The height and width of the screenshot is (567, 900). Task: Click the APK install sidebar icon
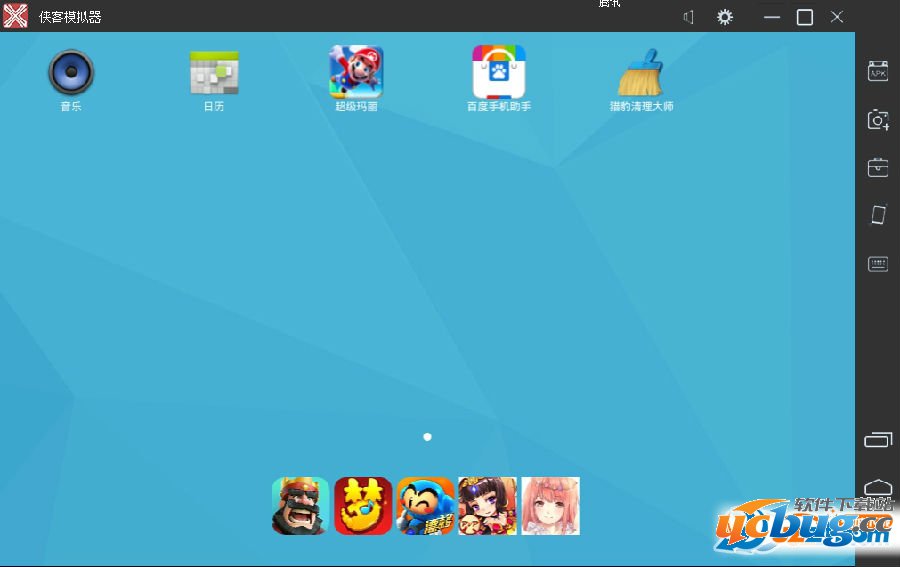pos(878,71)
